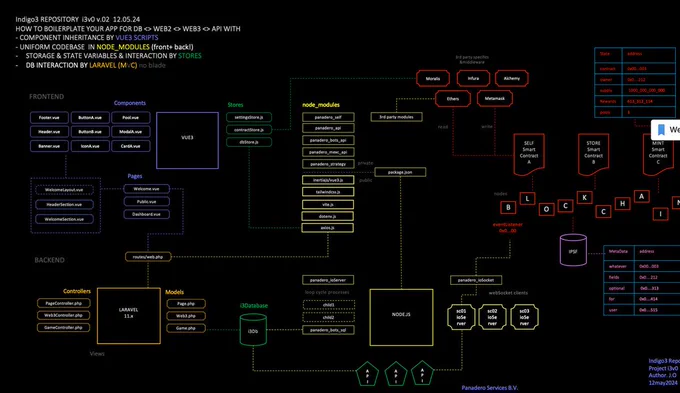This screenshot has height=393, width=680.
Task: Click the NODE.JS square box
Action: pos(401,317)
